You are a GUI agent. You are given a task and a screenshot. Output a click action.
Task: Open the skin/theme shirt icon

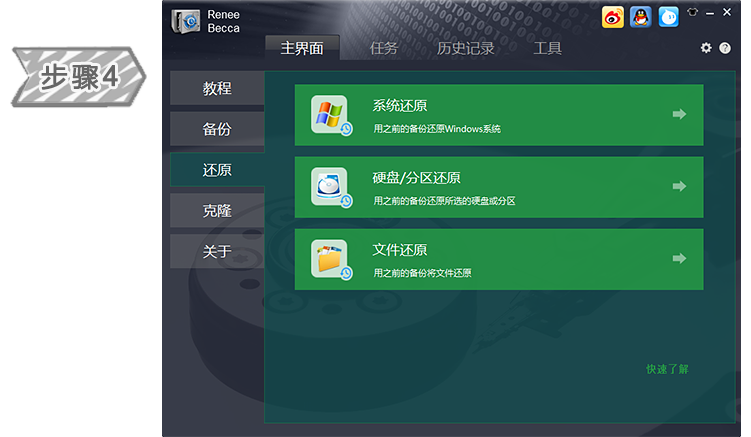click(693, 12)
